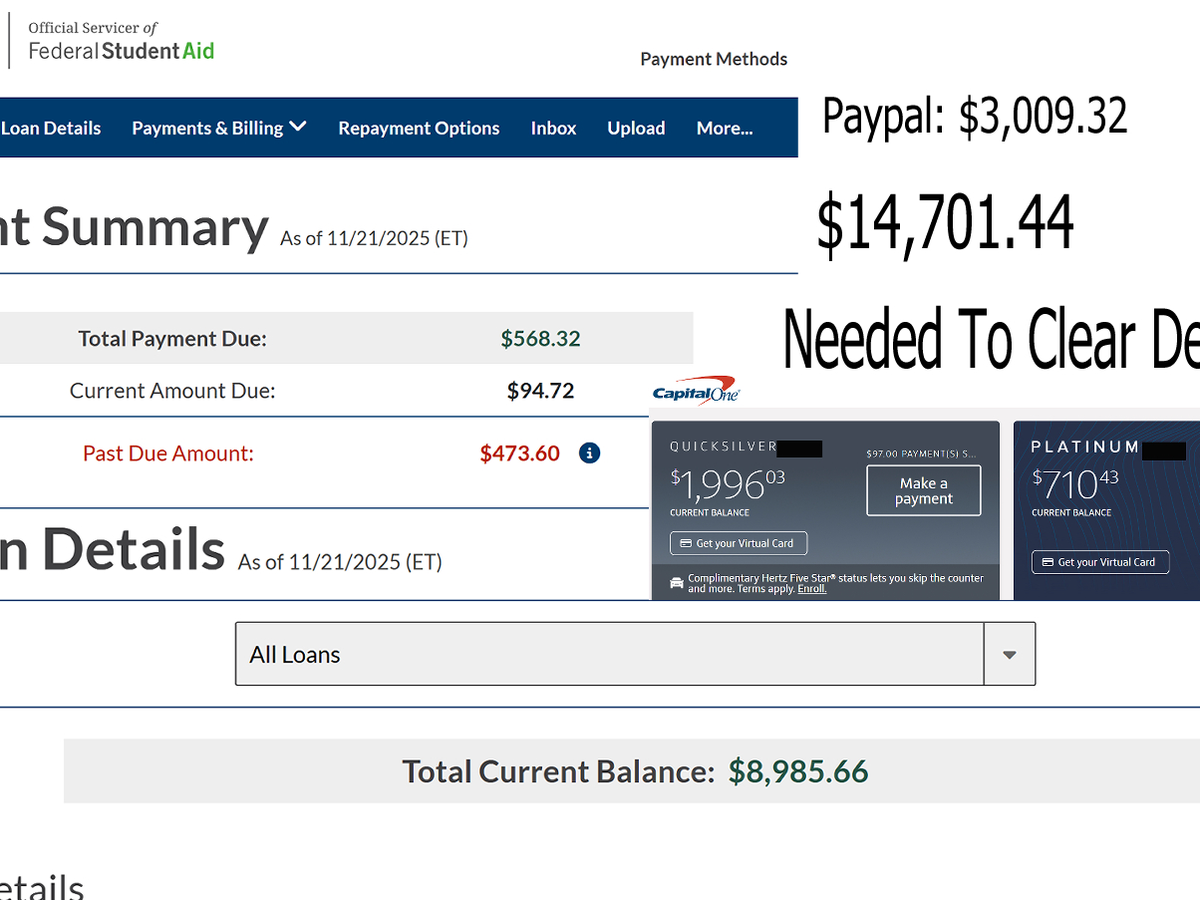Click the Payment Methods link
The width and height of the screenshot is (1200, 900).
click(713, 59)
